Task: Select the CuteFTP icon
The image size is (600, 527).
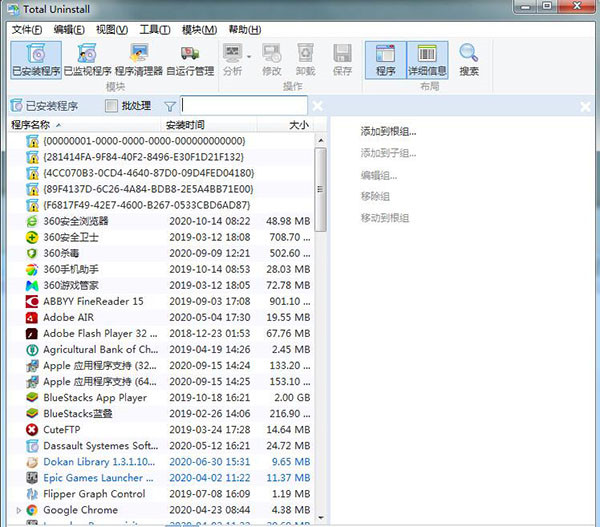Action: [32, 430]
